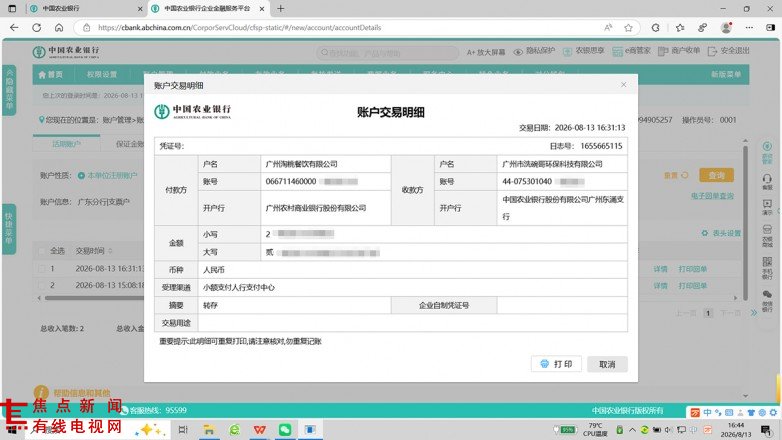Open browser settings ellipsis menu
Image resolution: width=782 pixels, height=440 pixels.
click(749, 27)
